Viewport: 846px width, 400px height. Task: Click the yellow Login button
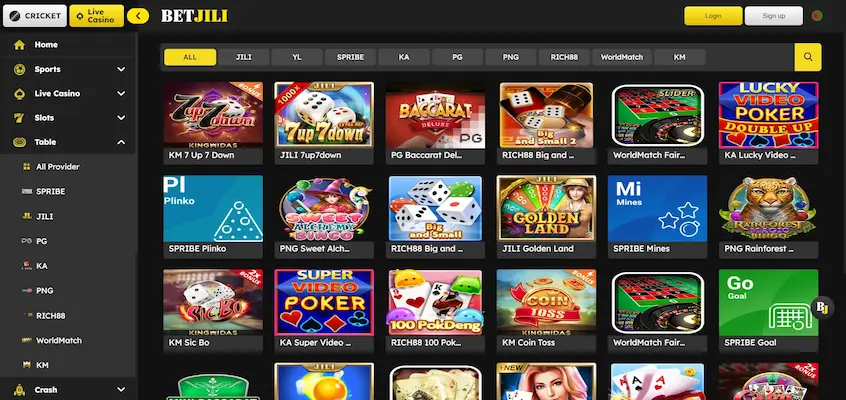[713, 16]
